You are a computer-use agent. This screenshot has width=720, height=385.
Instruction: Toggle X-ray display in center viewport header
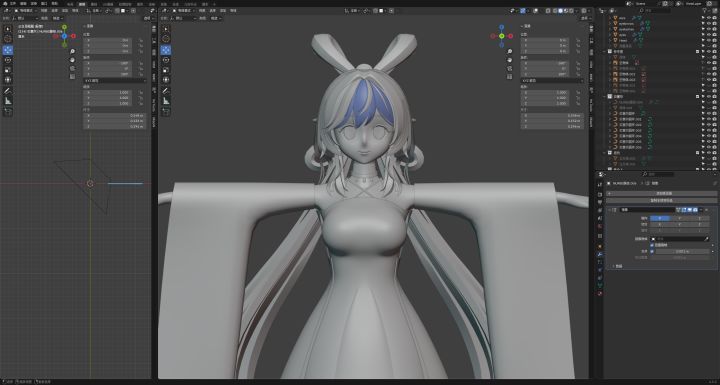click(549, 11)
